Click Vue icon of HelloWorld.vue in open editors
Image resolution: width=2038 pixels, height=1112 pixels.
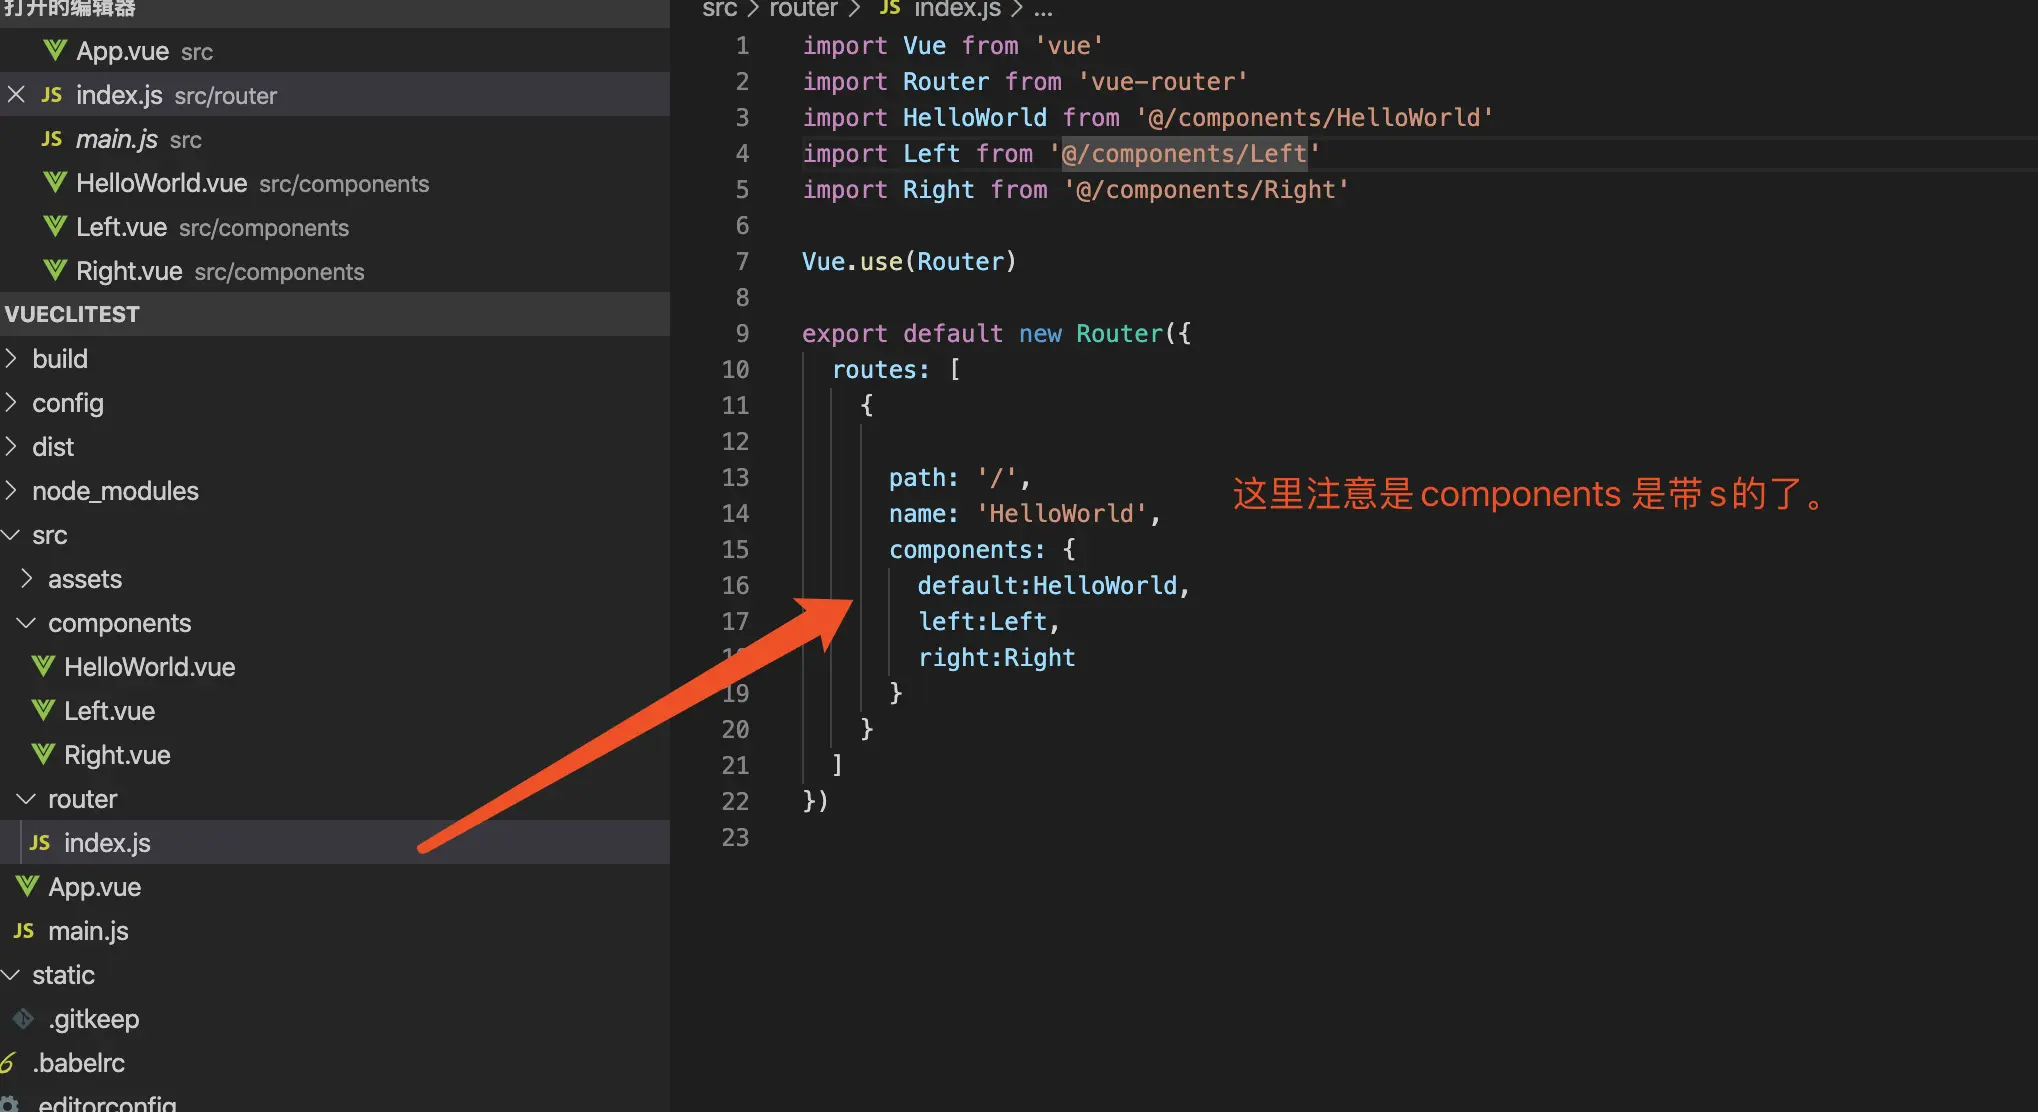click(x=55, y=183)
